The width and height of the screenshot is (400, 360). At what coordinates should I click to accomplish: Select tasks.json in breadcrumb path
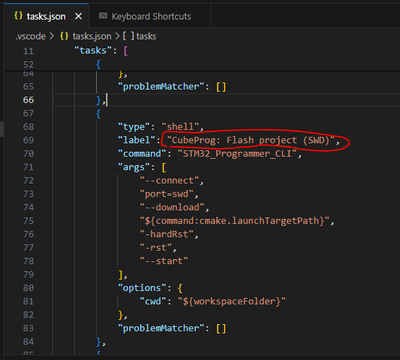point(92,36)
